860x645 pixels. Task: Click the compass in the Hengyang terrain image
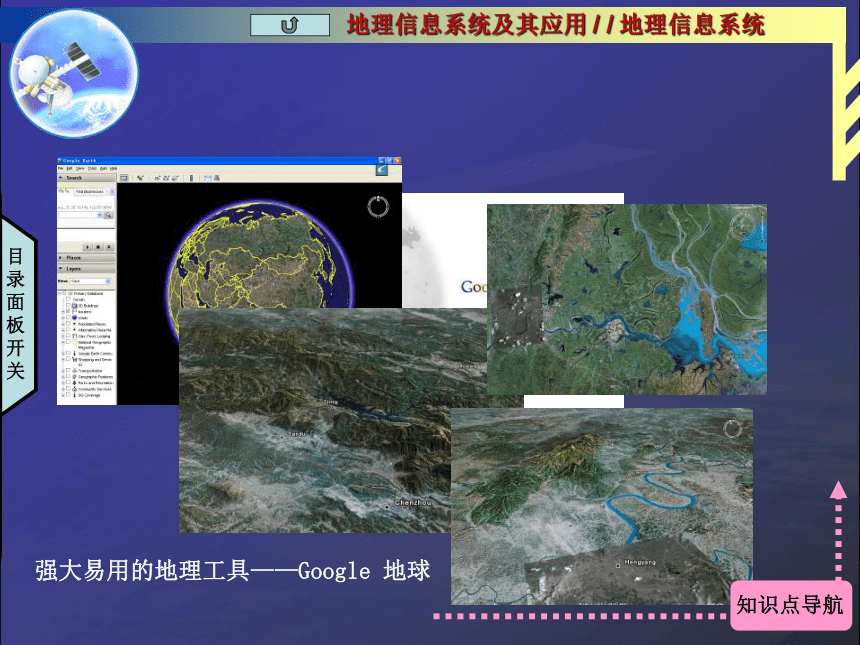tap(732, 428)
